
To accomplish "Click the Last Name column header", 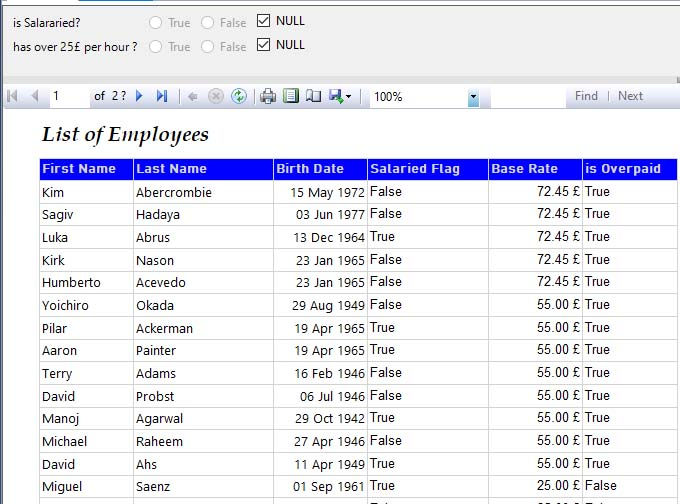I will pos(203,169).
